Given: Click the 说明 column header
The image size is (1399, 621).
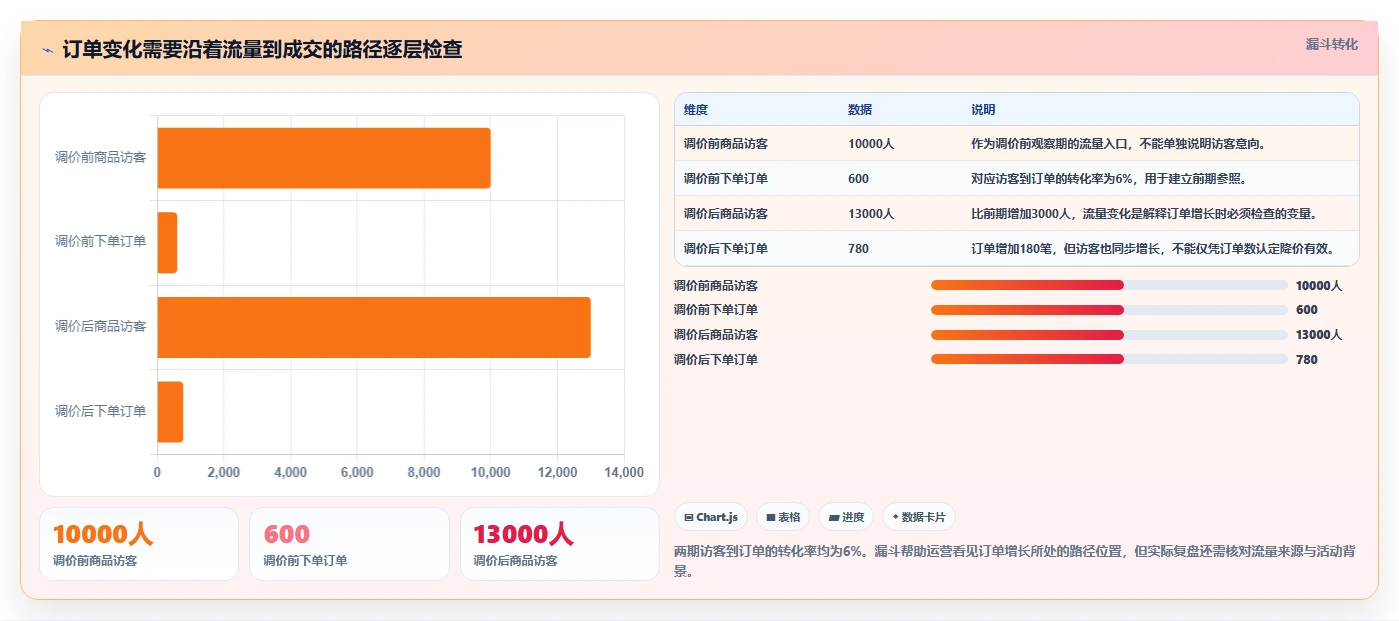Looking at the screenshot, I should coord(983,109).
